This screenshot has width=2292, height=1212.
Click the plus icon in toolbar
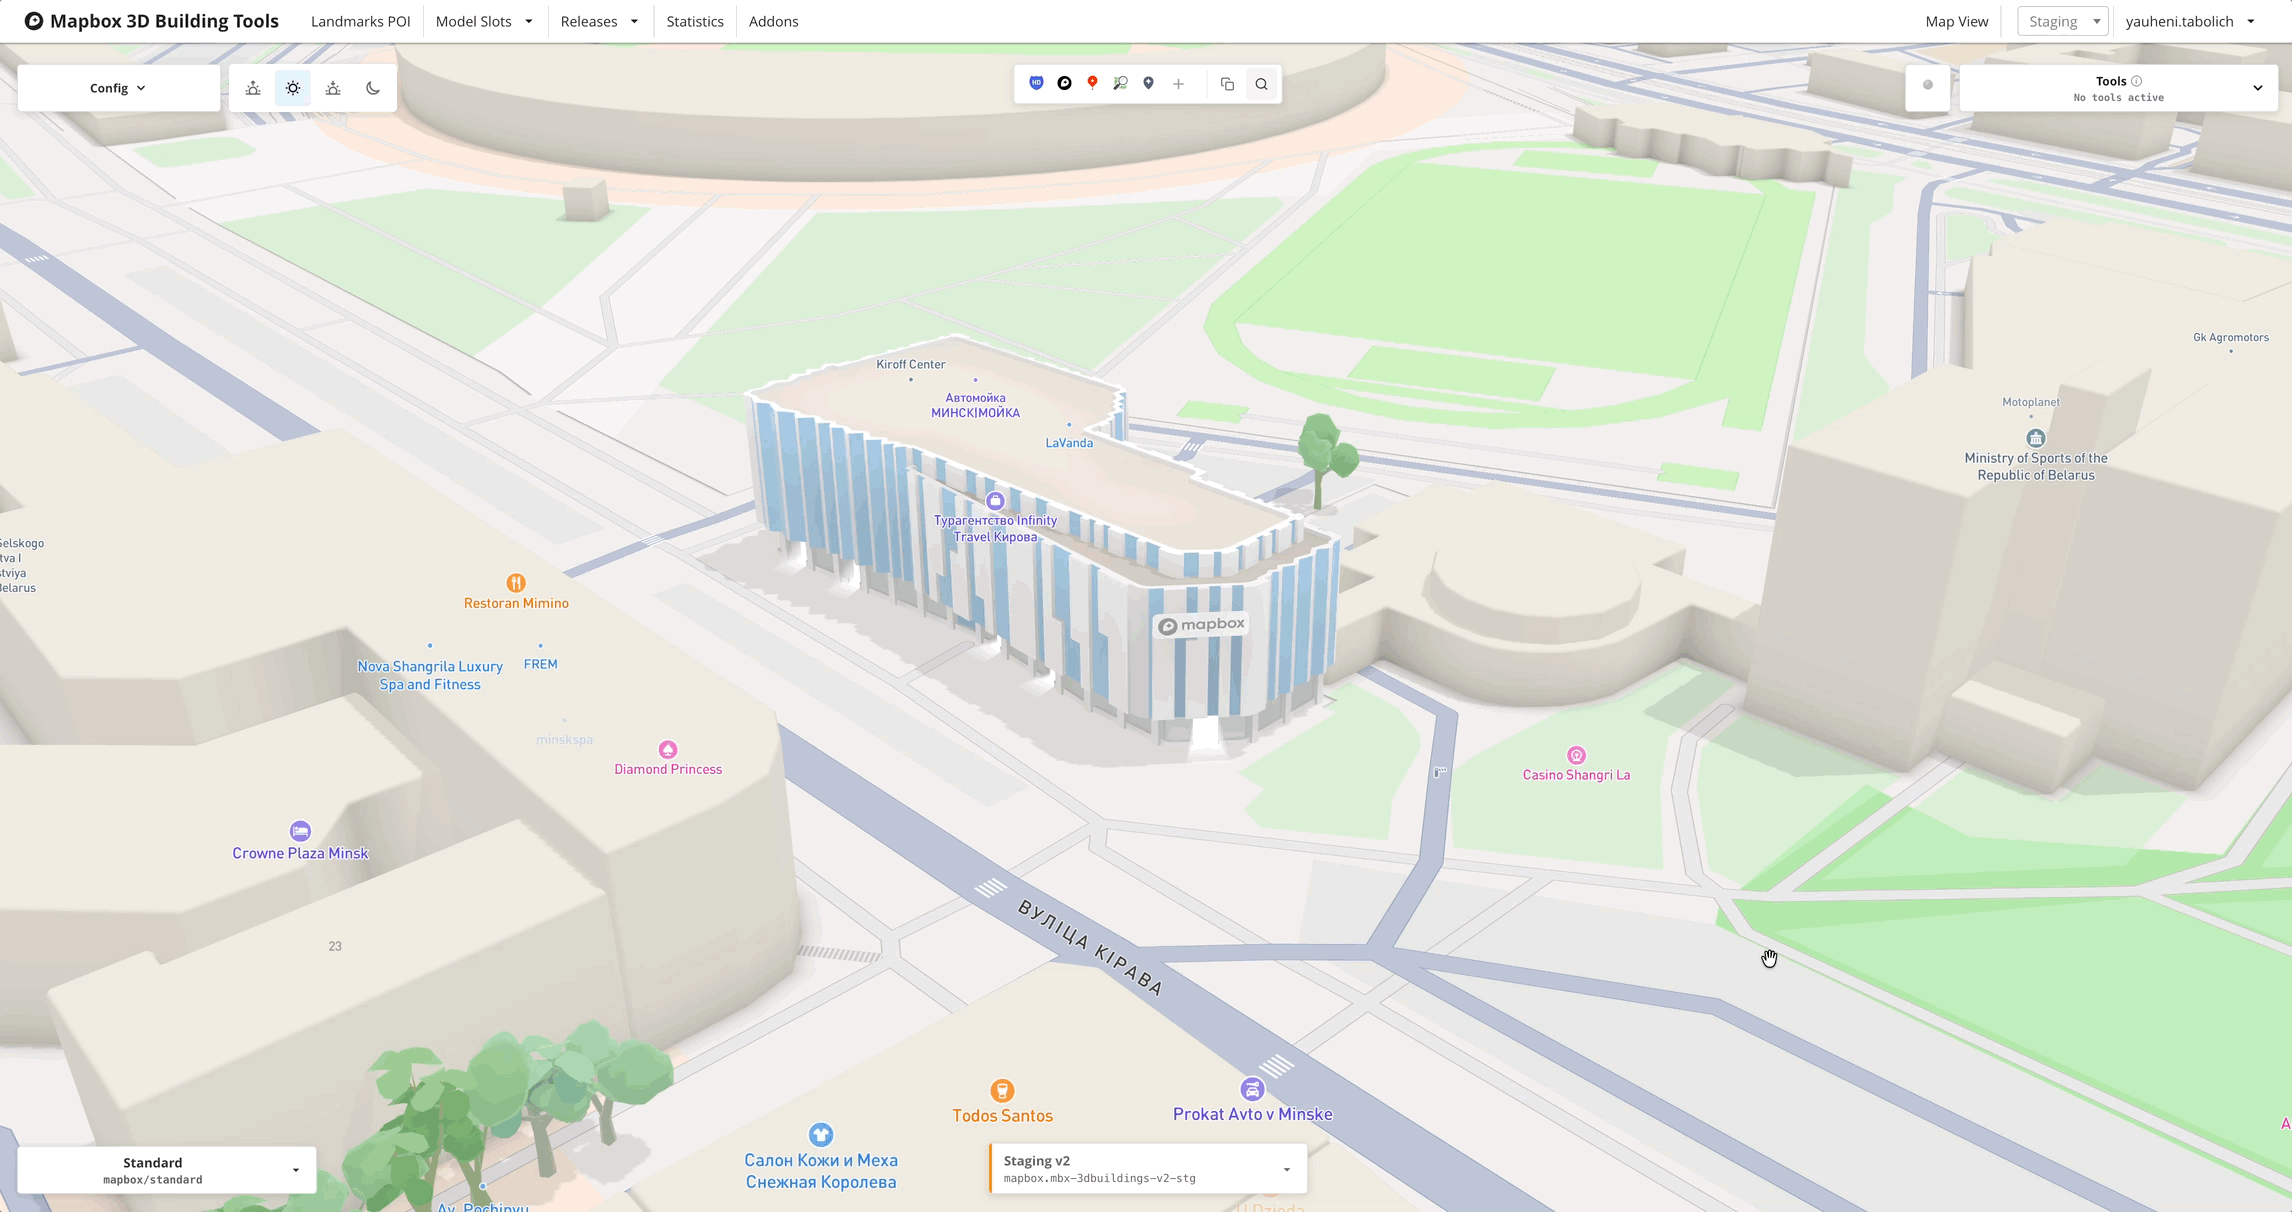(1178, 84)
